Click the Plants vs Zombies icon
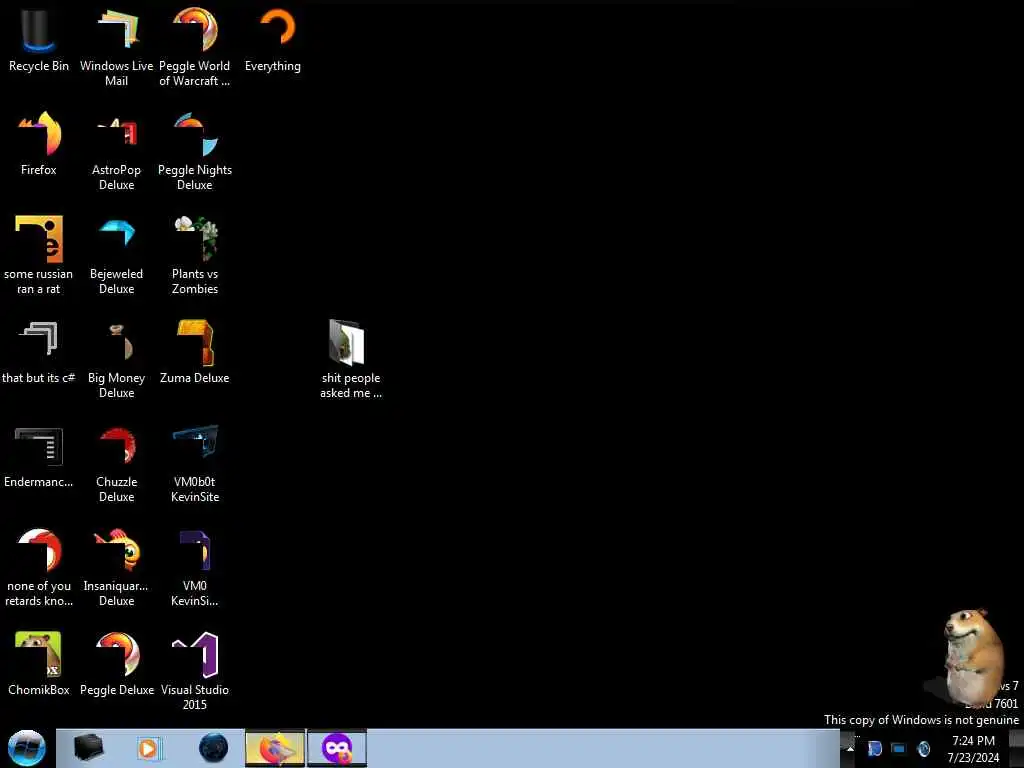 195,255
